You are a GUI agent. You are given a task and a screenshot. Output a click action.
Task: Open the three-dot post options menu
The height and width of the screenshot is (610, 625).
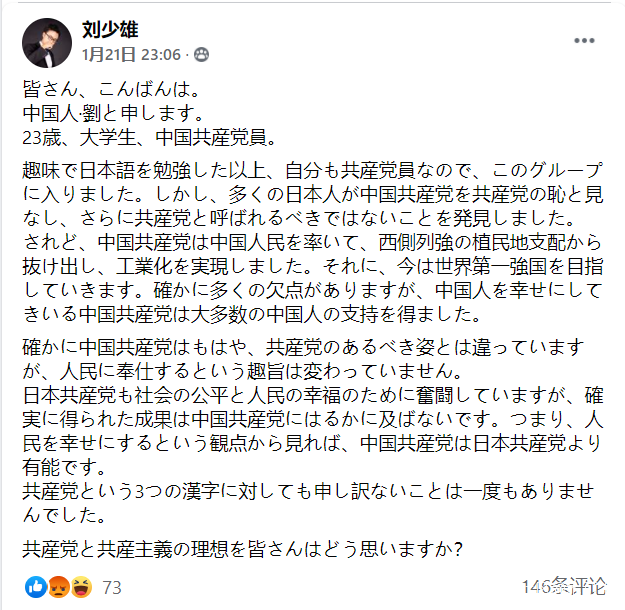[x=584, y=41]
